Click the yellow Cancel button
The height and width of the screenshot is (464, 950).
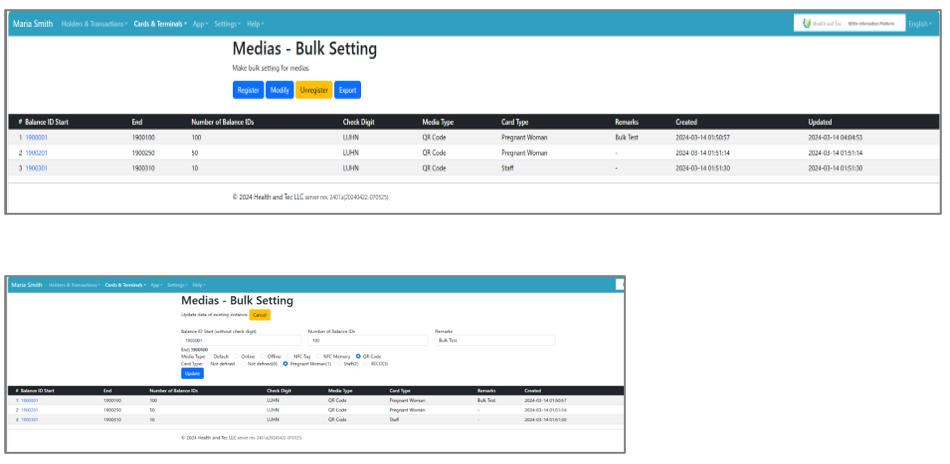[x=259, y=314]
